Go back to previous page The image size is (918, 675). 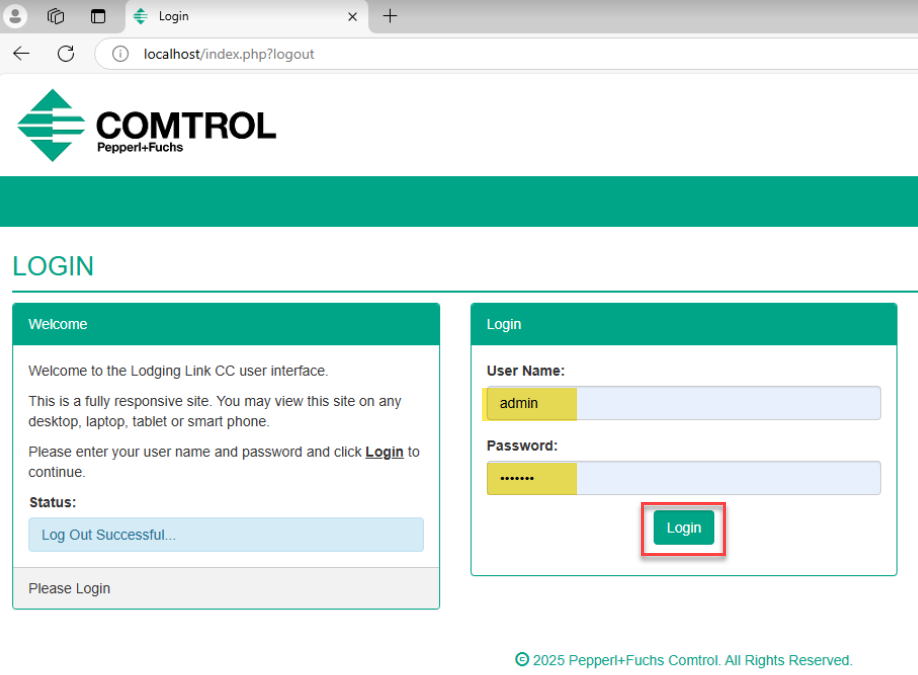[x=21, y=54]
